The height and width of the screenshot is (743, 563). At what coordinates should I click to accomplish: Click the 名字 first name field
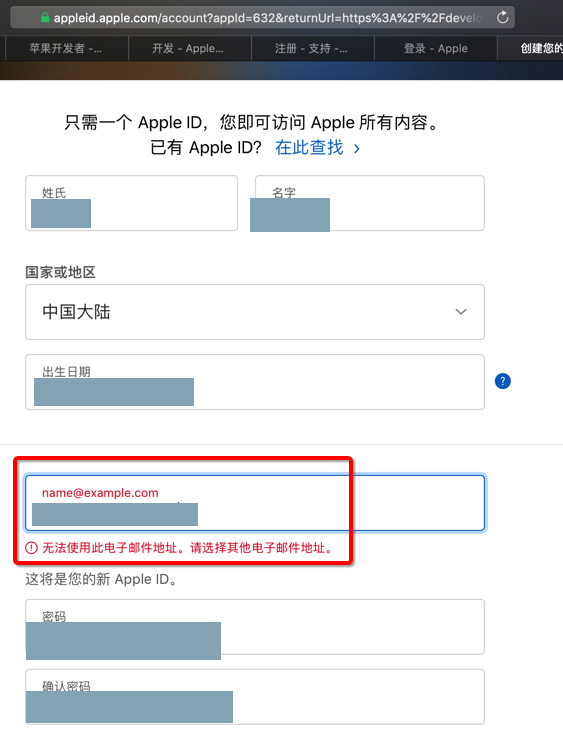point(370,203)
